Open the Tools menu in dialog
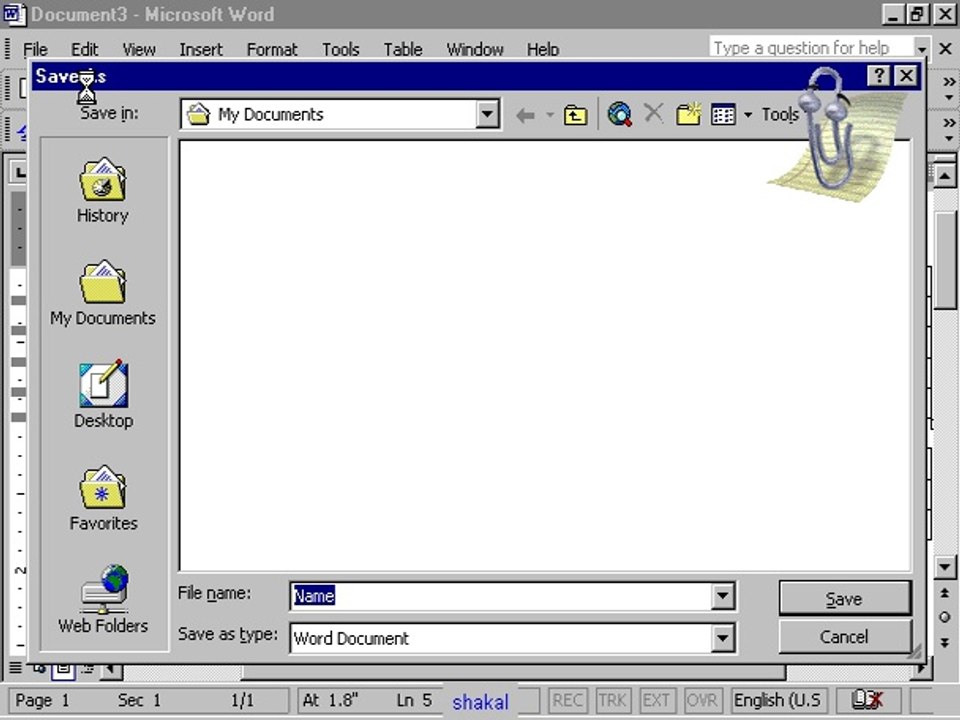Screen dimensions: 960x720 click(x=779, y=114)
